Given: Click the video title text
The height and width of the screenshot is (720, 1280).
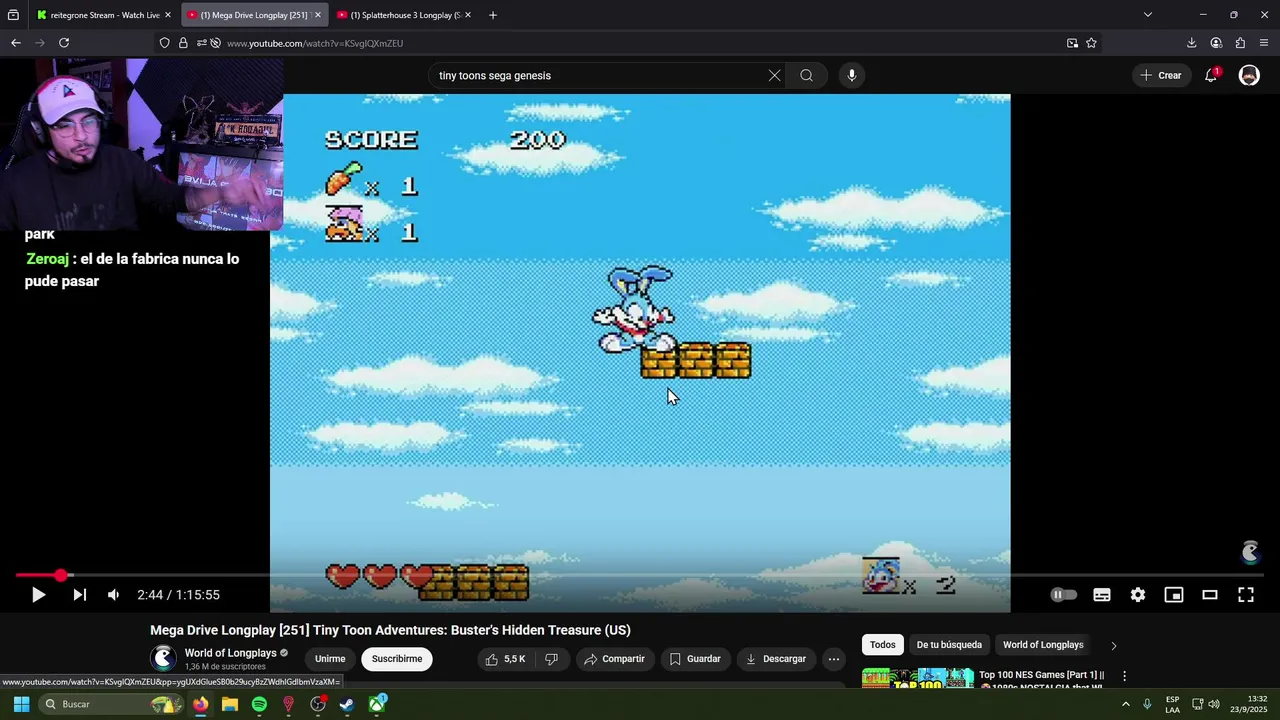Looking at the screenshot, I should (x=390, y=630).
